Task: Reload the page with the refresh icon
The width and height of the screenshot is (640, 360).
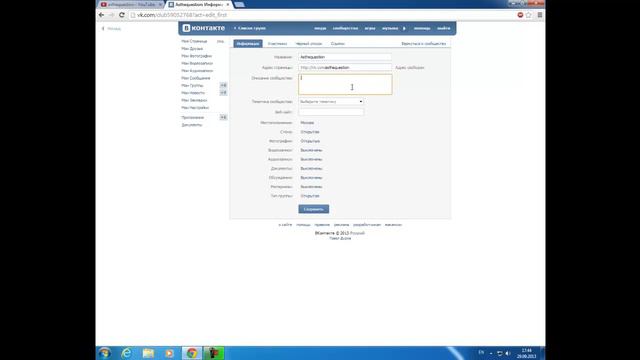Action: tap(122, 15)
